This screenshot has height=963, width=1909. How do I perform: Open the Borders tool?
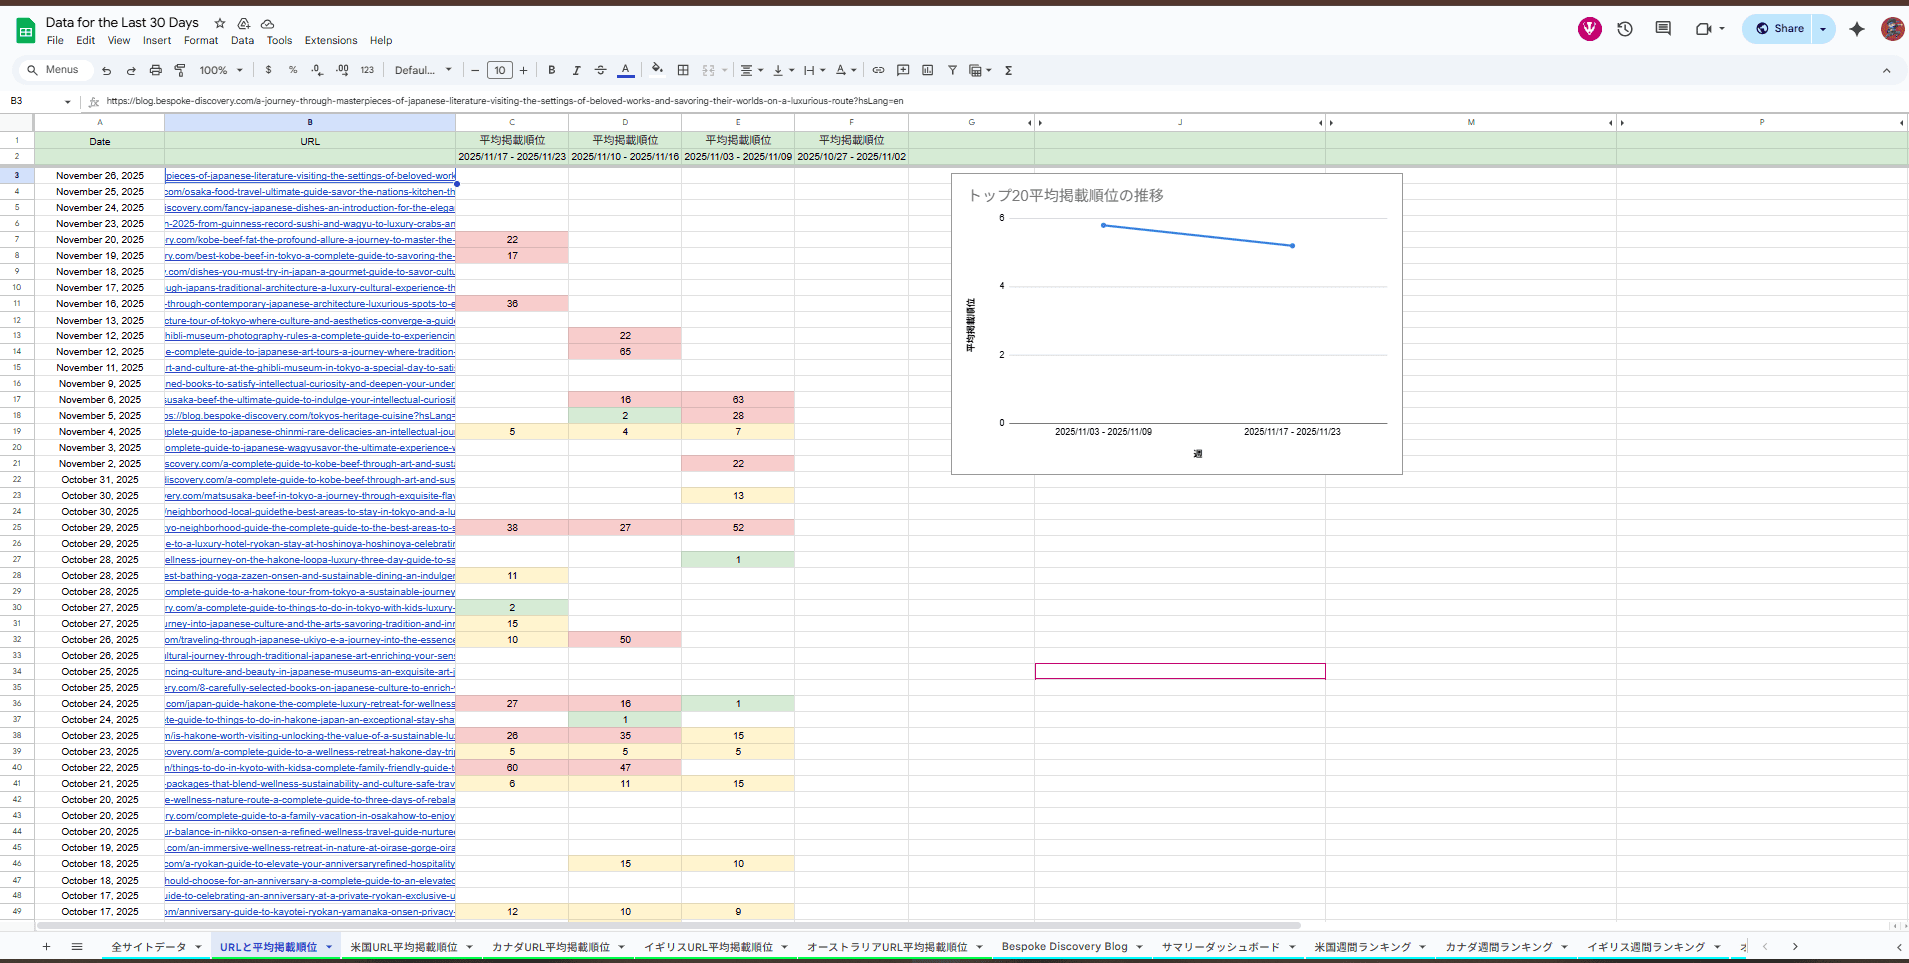[x=683, y=70]
